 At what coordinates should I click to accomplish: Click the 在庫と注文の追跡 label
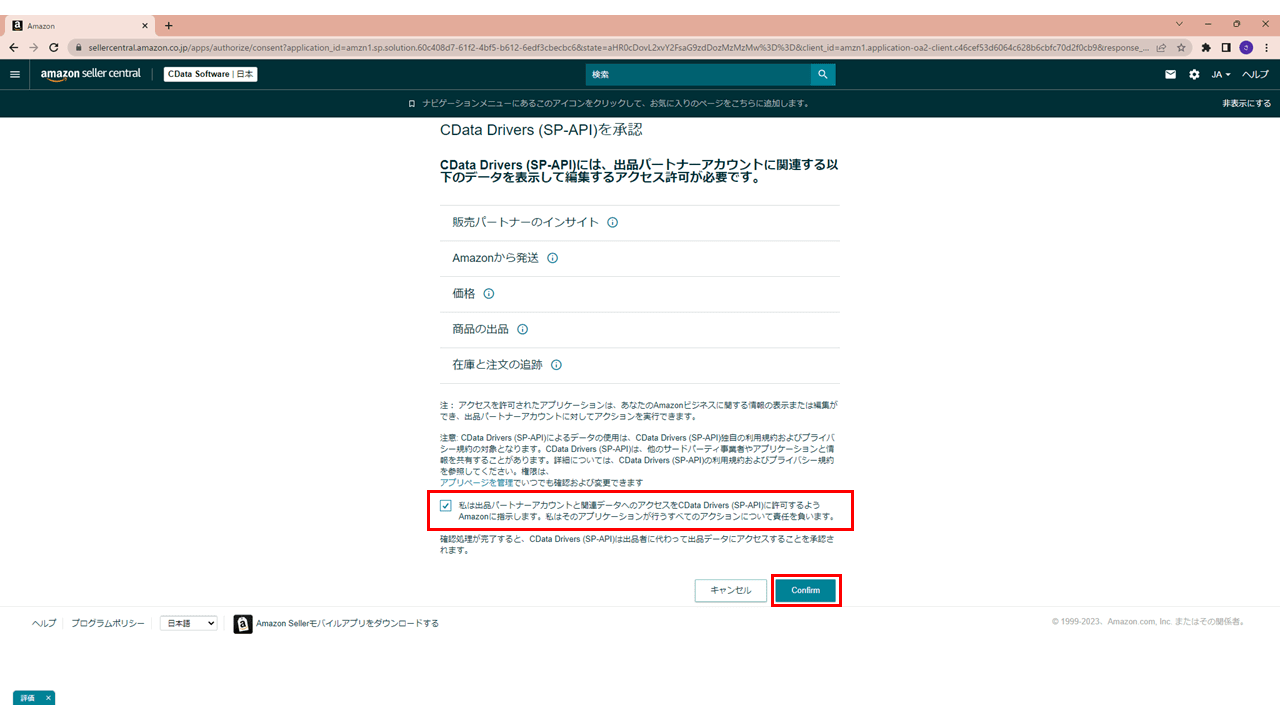497,365
